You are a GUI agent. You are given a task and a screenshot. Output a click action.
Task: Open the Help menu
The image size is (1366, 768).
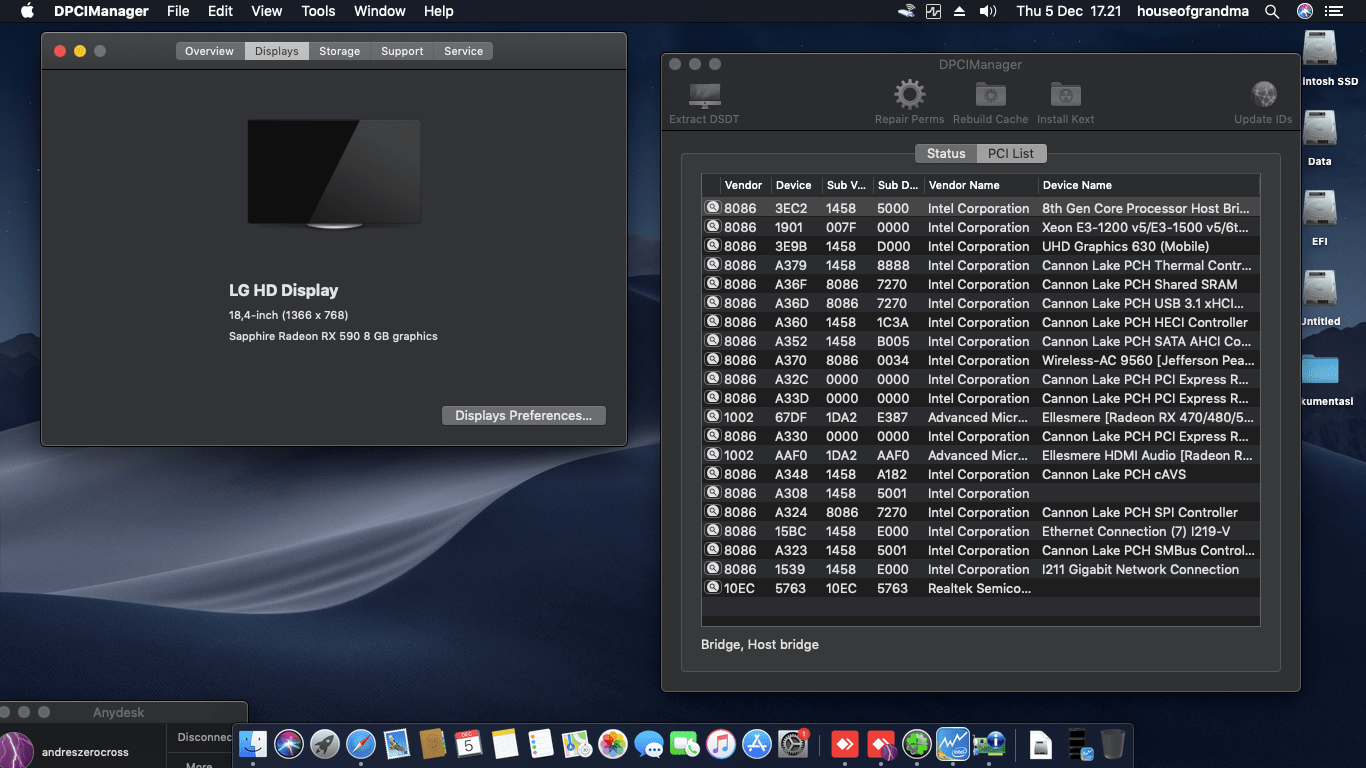438,11
